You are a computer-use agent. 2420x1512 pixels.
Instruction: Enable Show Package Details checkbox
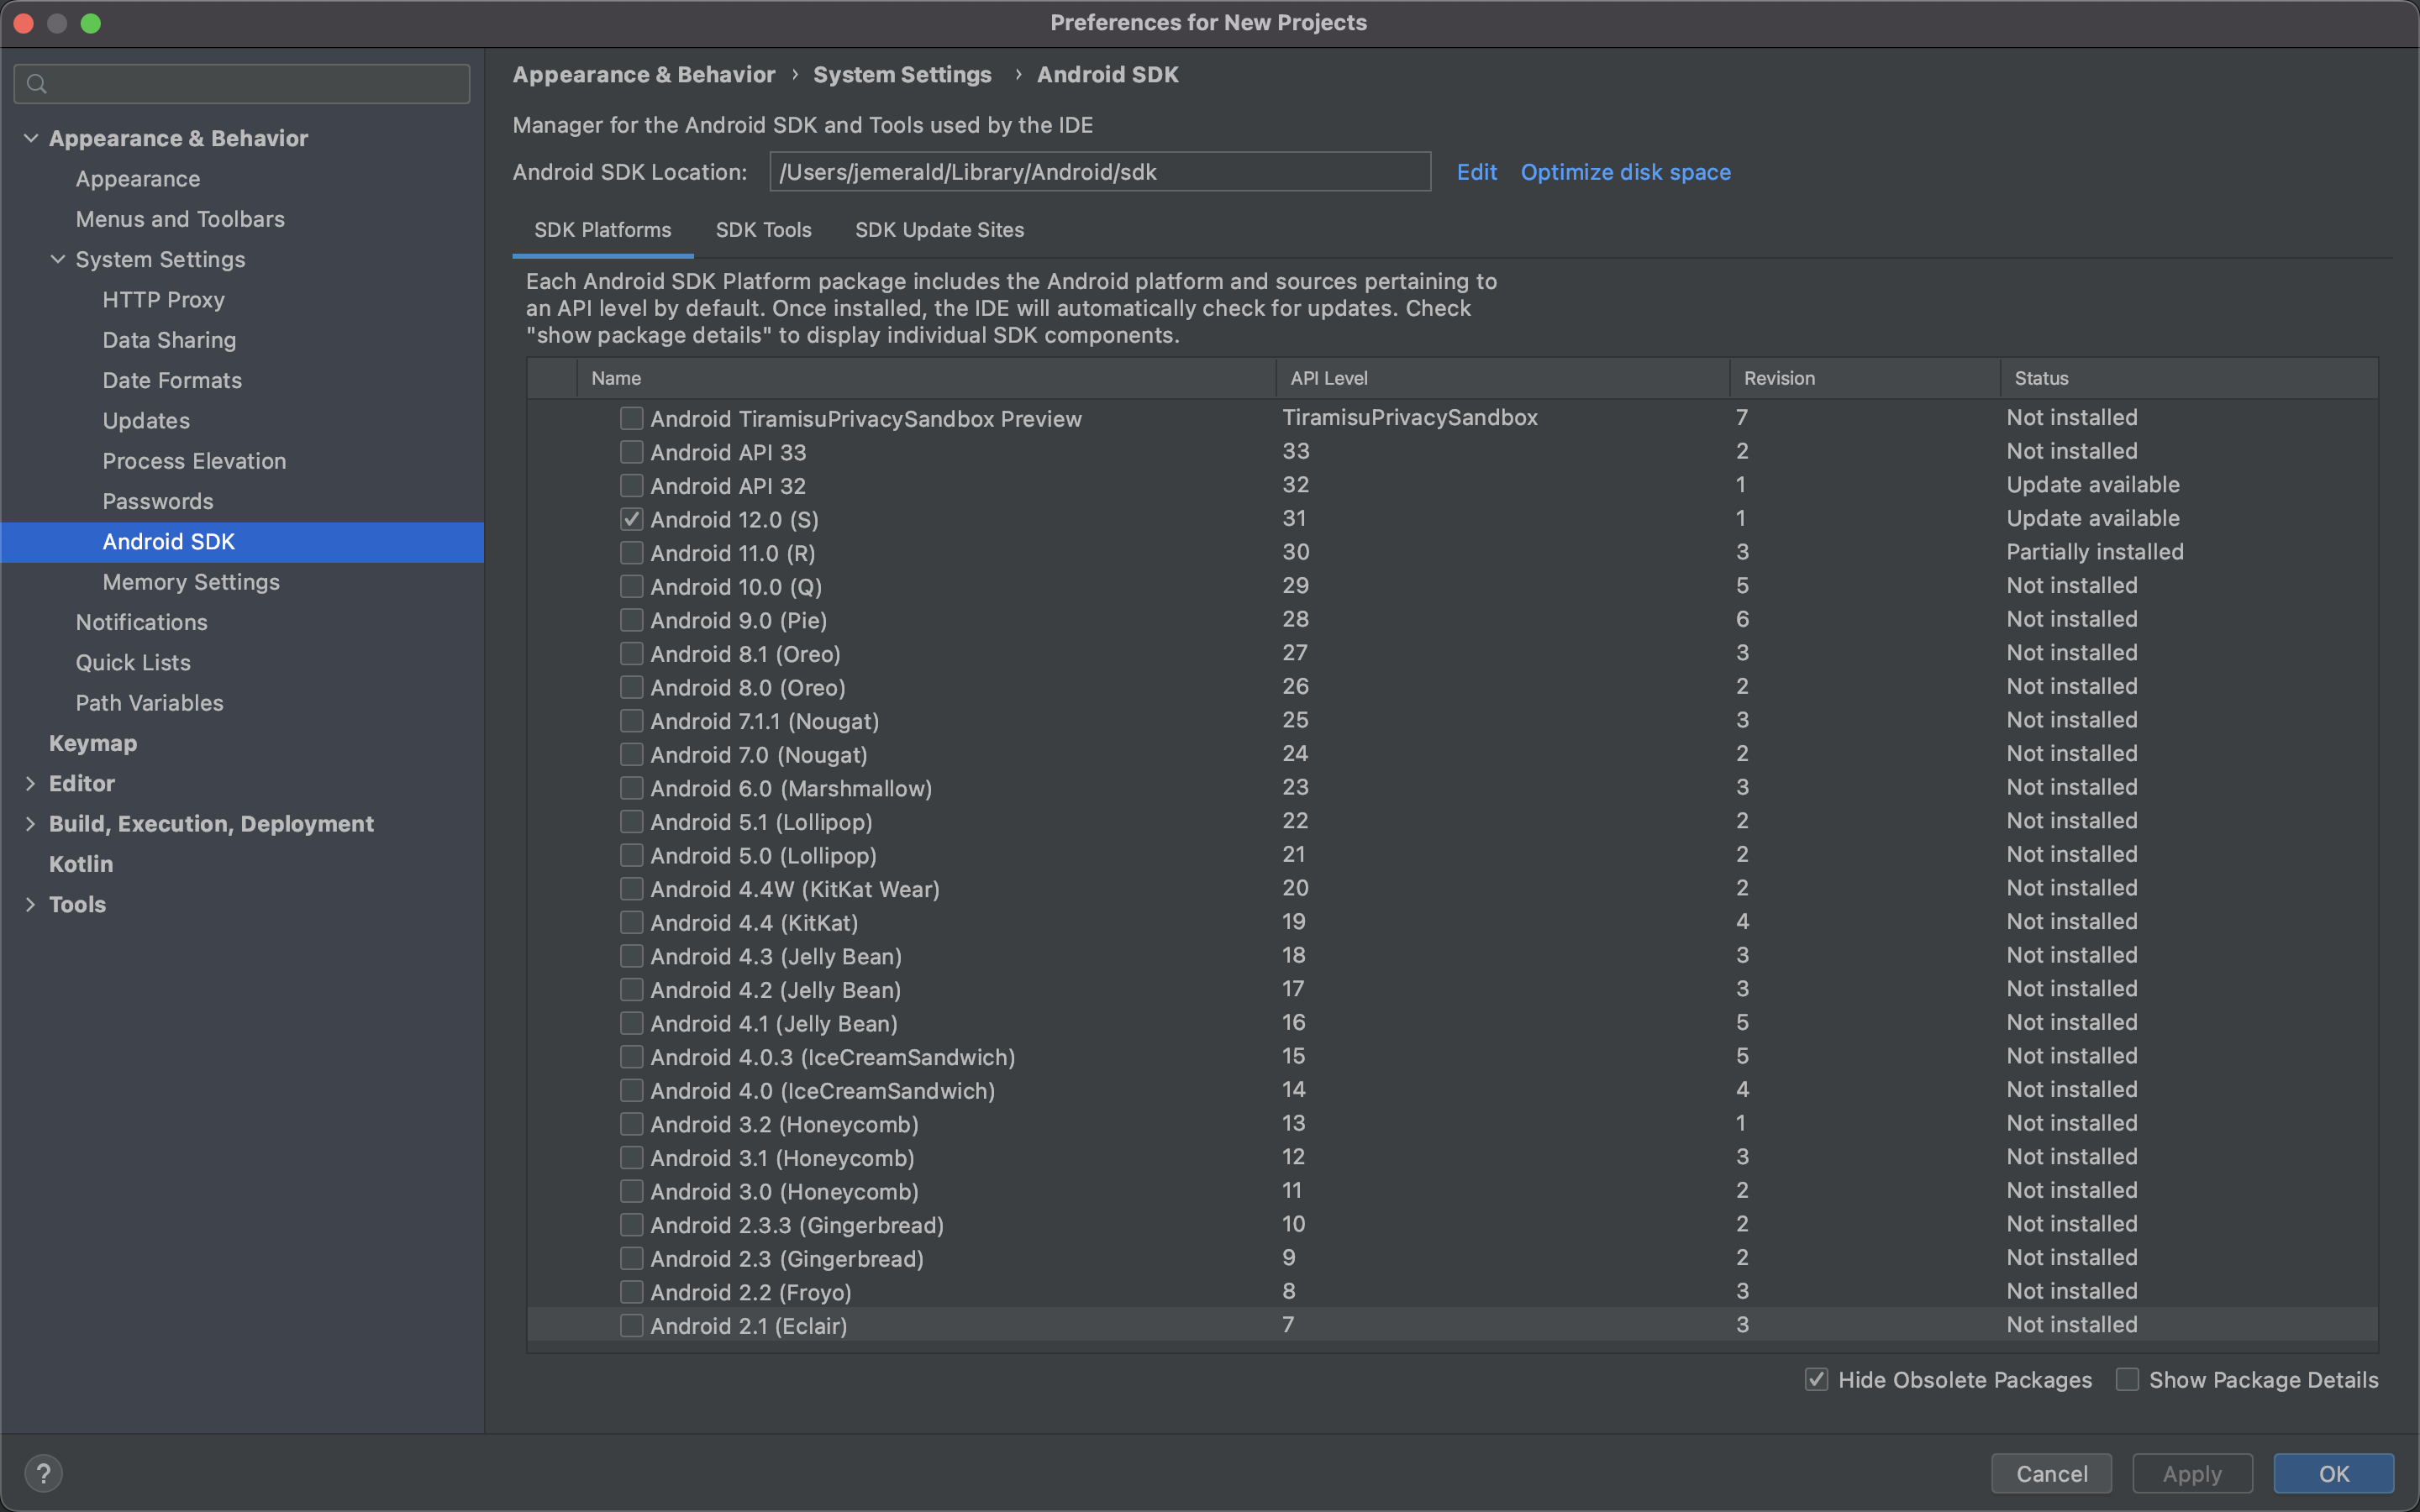2127,1380
